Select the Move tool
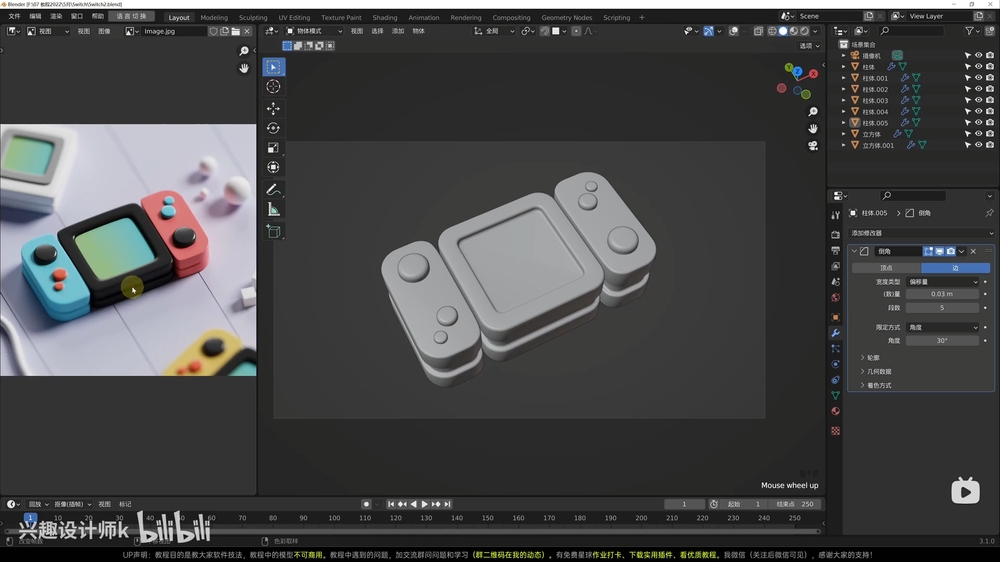Screen dimensions: 1000x562 [274, 108]
